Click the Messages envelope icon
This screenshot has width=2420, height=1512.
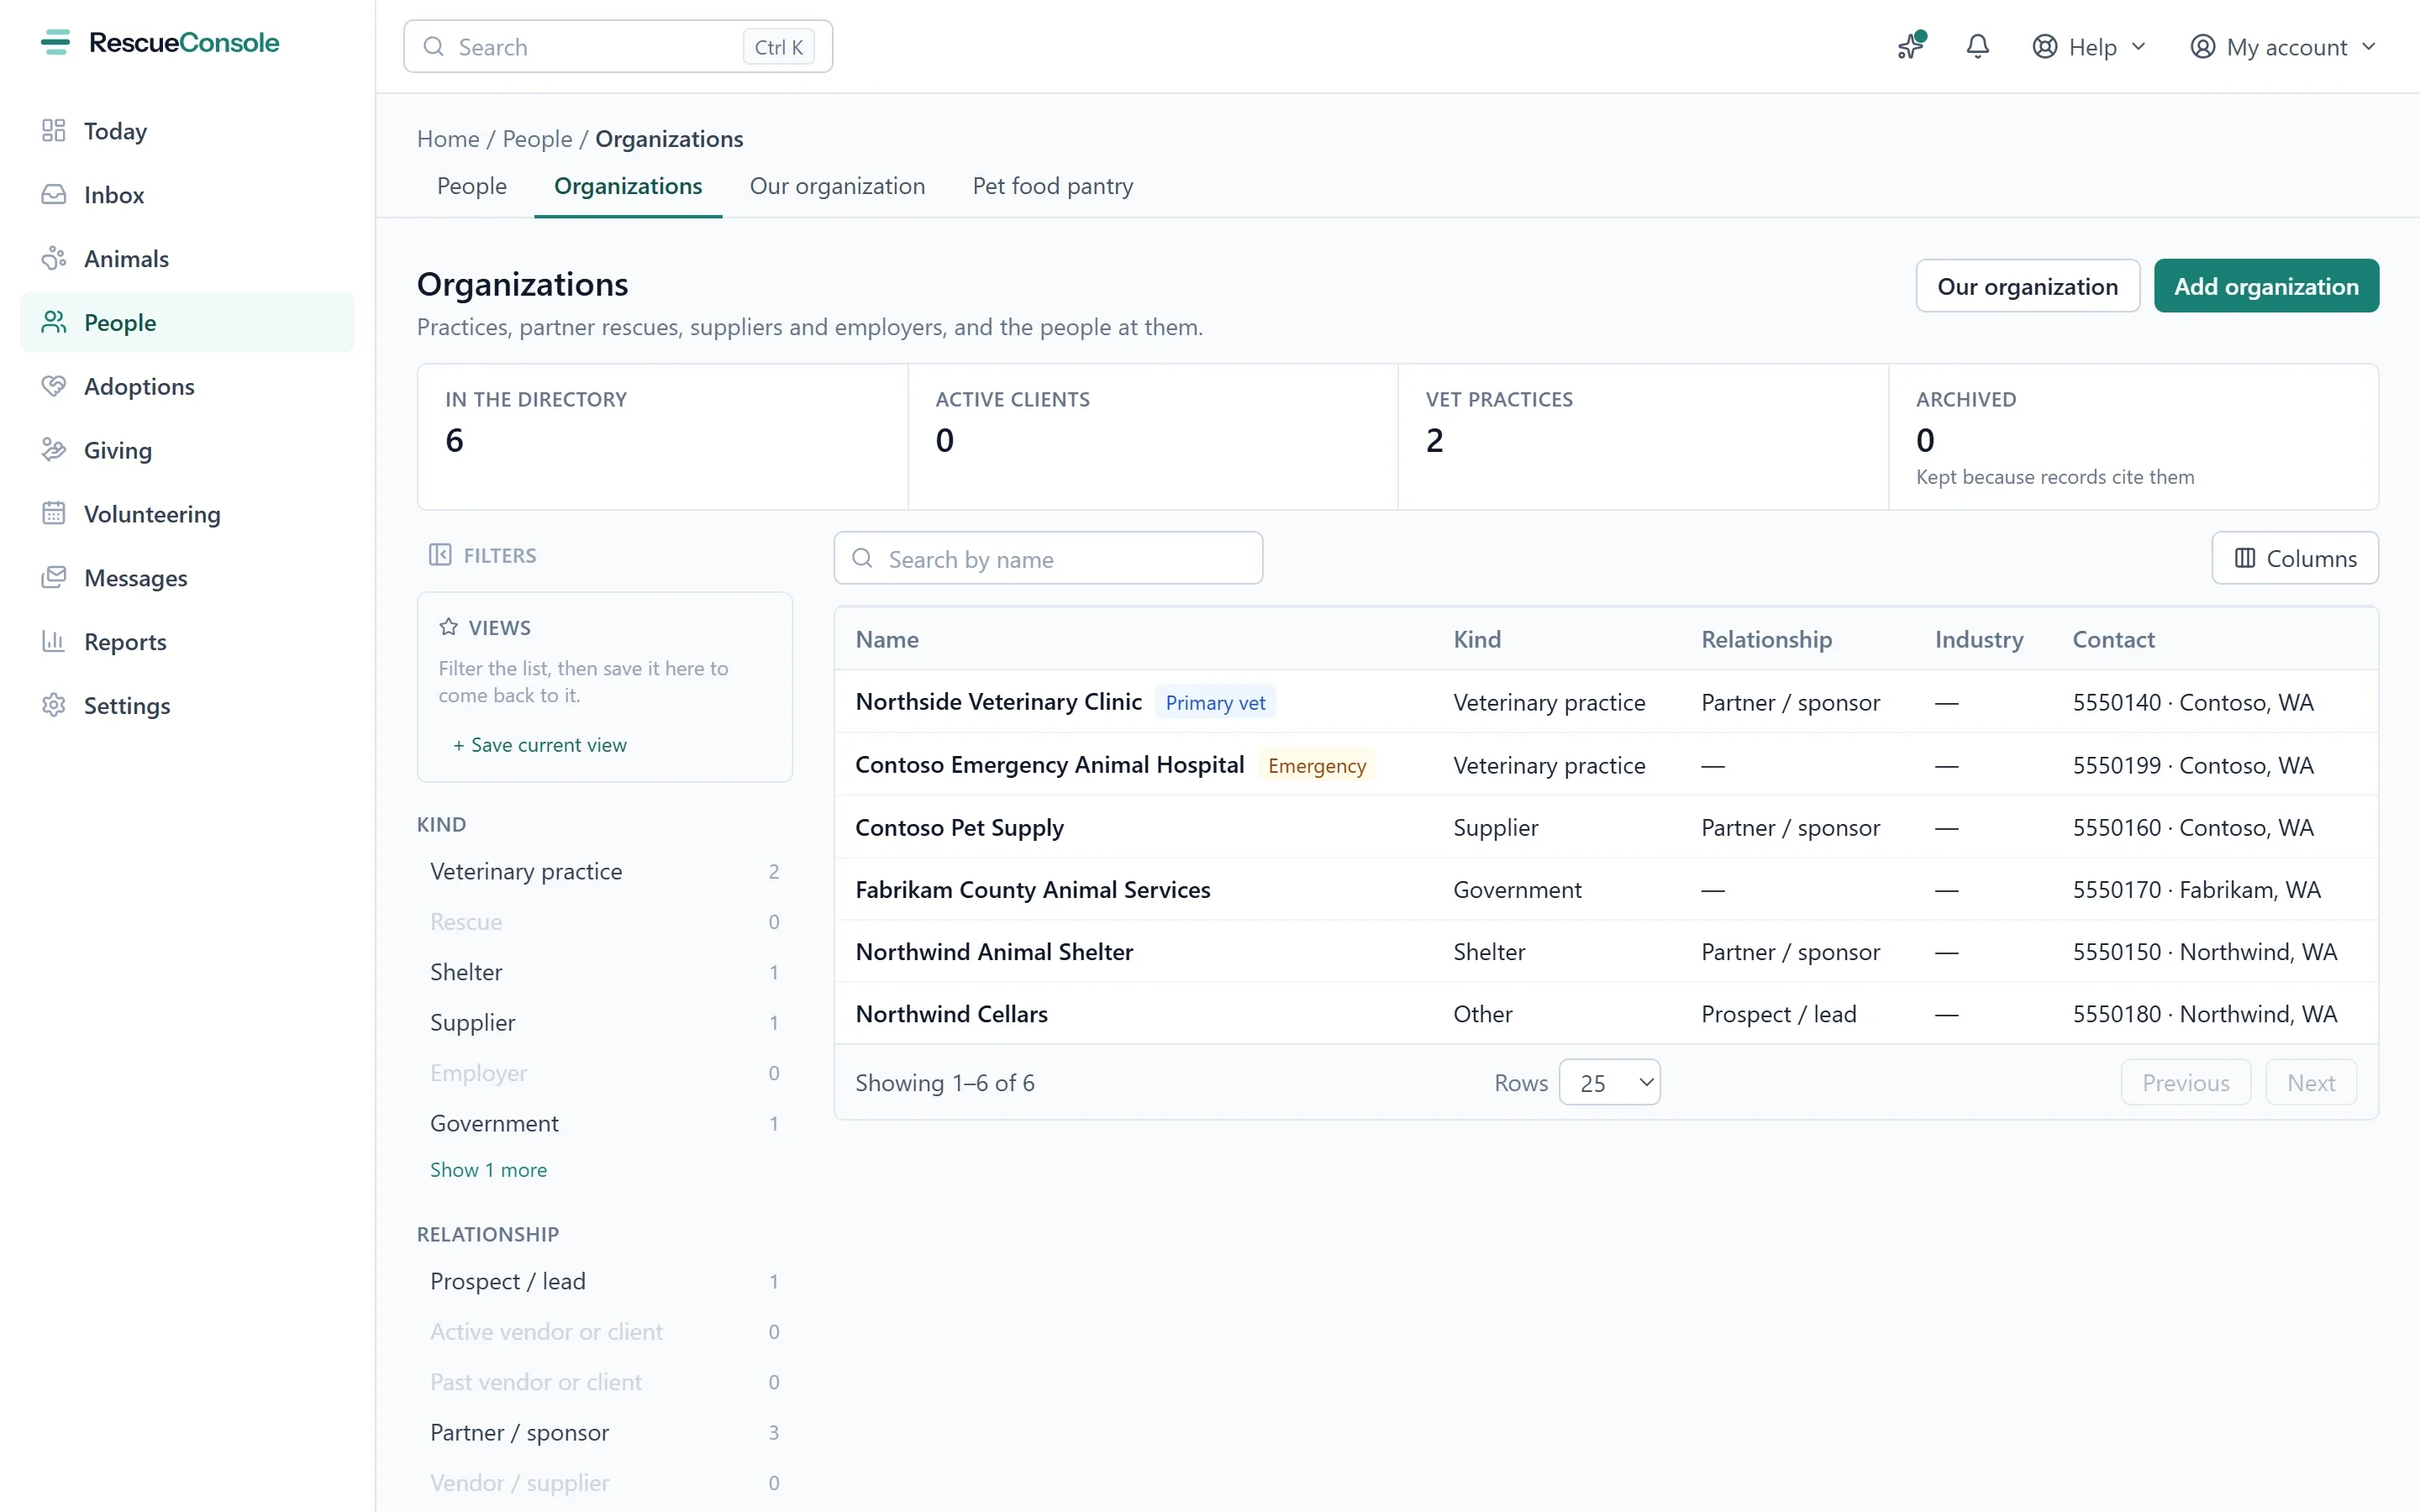[x=54, y=578]
